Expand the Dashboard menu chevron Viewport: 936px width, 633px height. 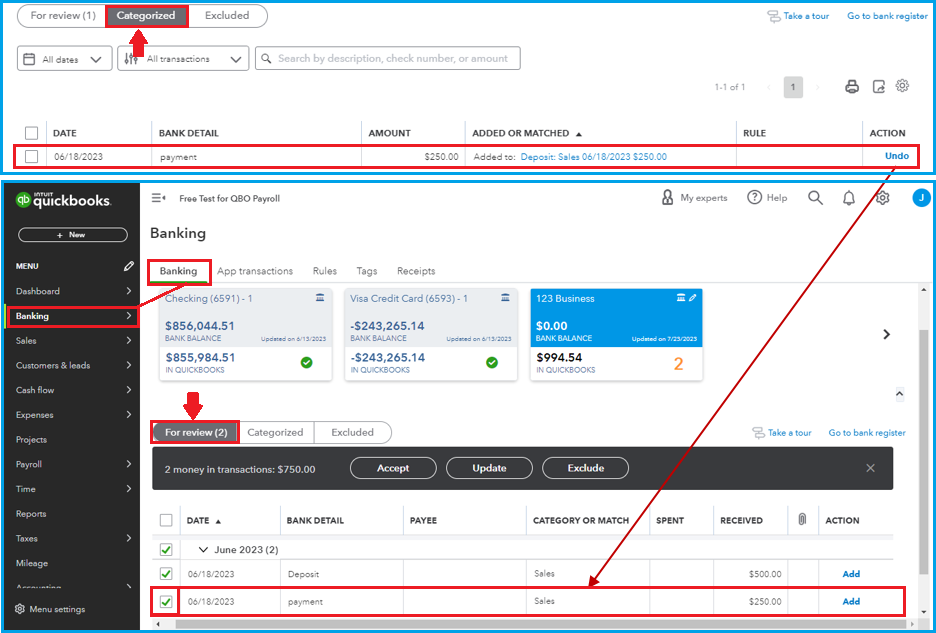point(128,291)
